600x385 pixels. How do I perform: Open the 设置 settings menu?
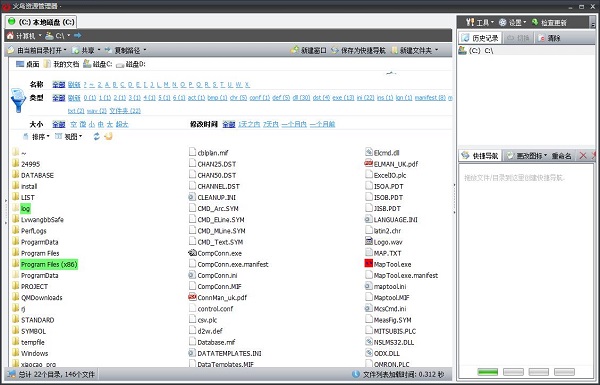point(513,23)
